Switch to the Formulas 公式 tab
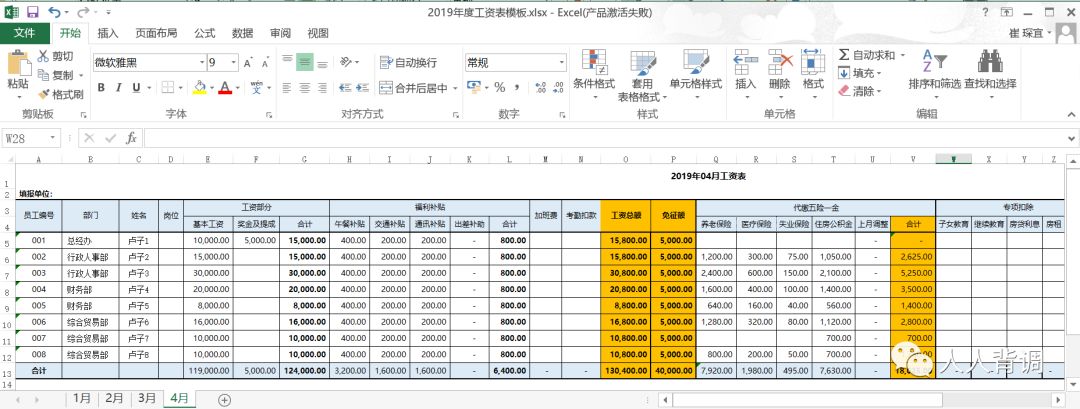 pos(204,33)
